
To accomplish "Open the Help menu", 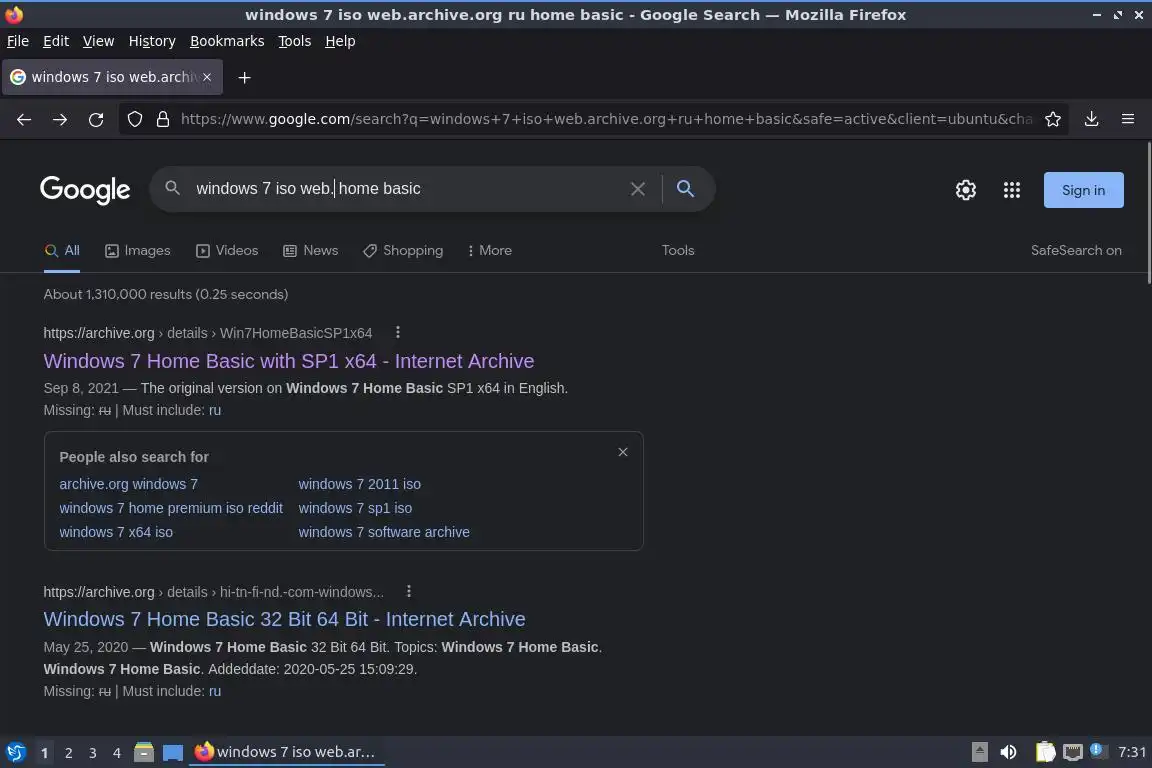I will point(340,41).
